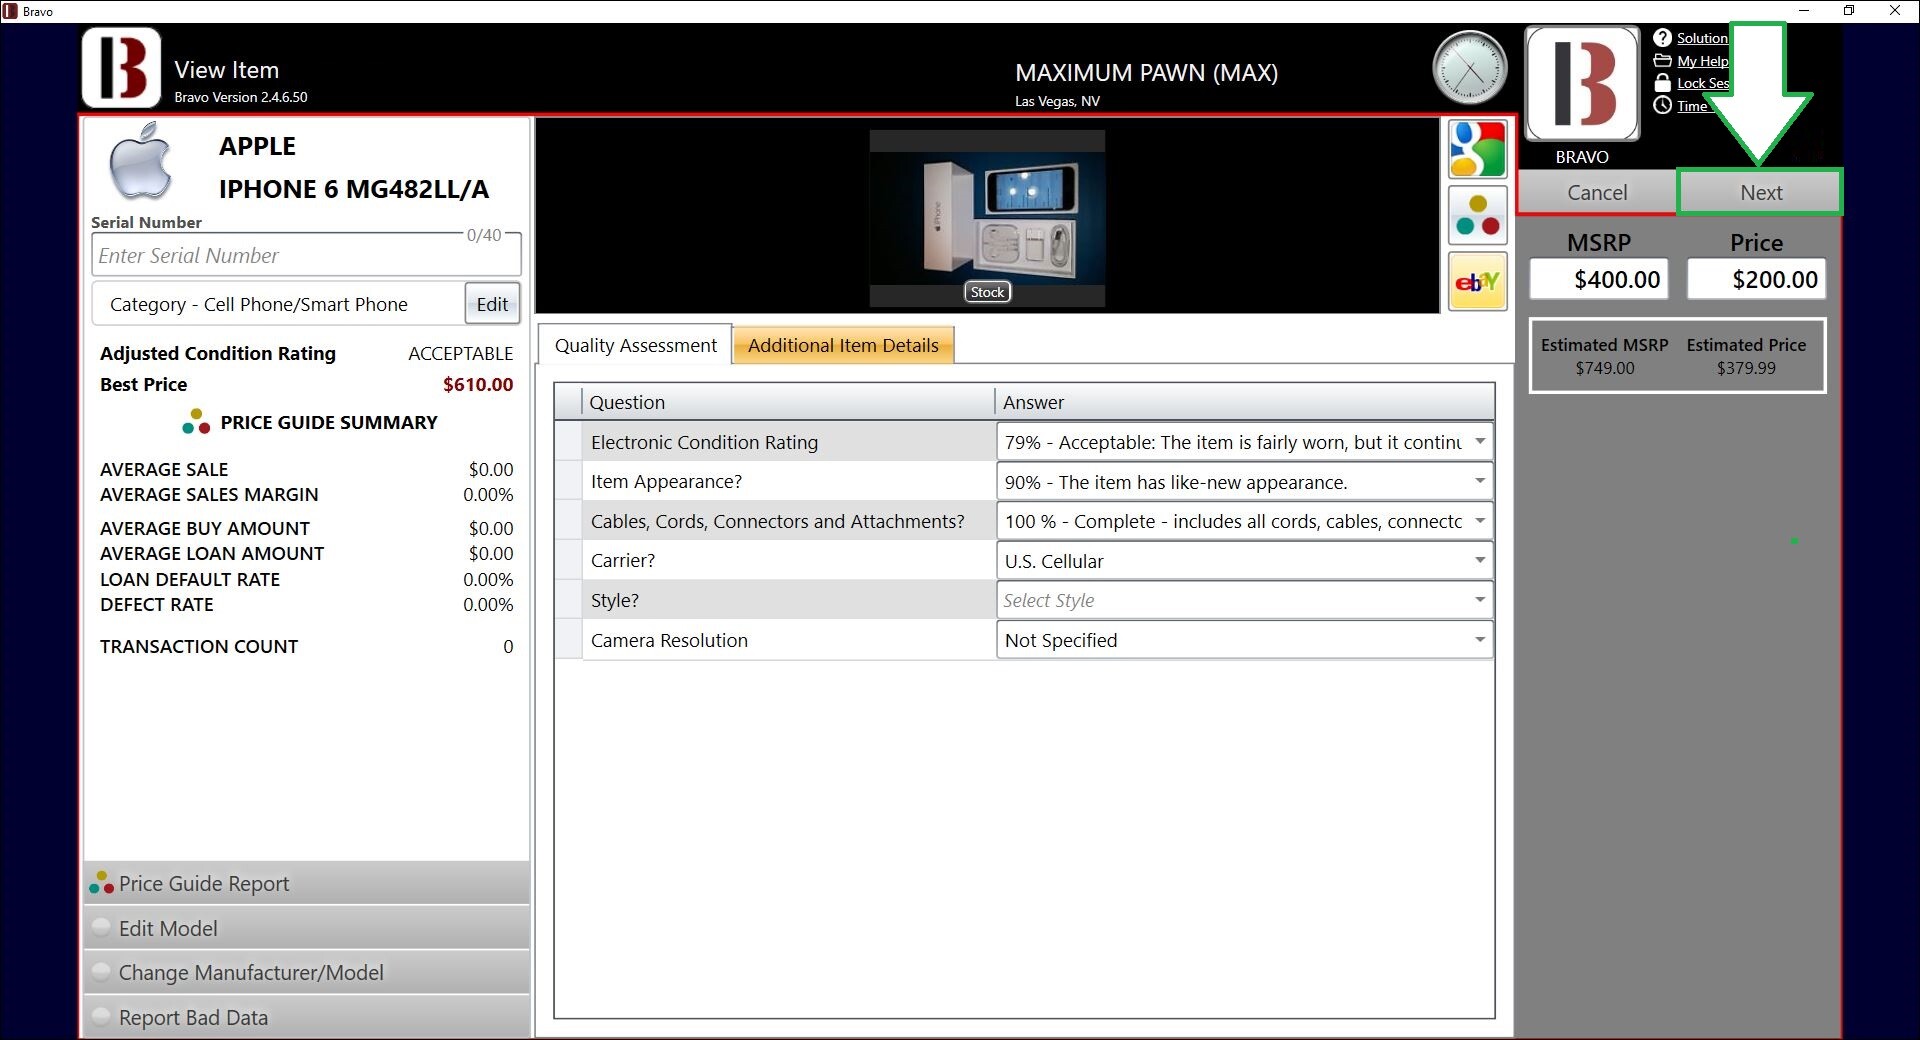This screenshot has height=1040, width=1920.
Task: Click IPHONE 6 MG482LL/A model text
Action: (354, 189)
